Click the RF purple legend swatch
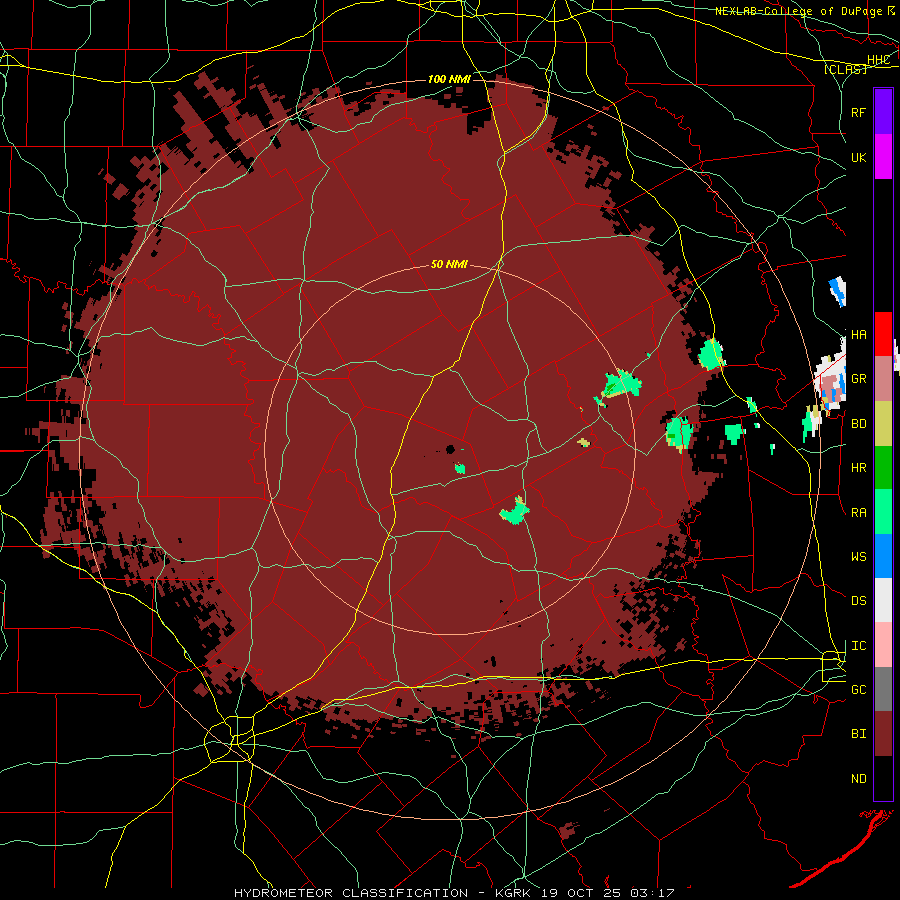Image resolution: width=900 pixels, height=900 pixels. (883, 112)
